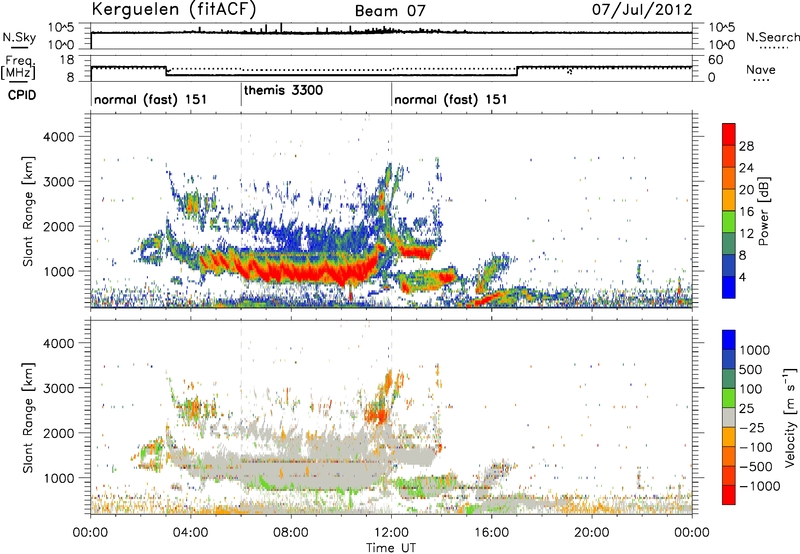Click the blue top segment of Velocity colorbar
800x554 pixels.
tap(729, 340)
